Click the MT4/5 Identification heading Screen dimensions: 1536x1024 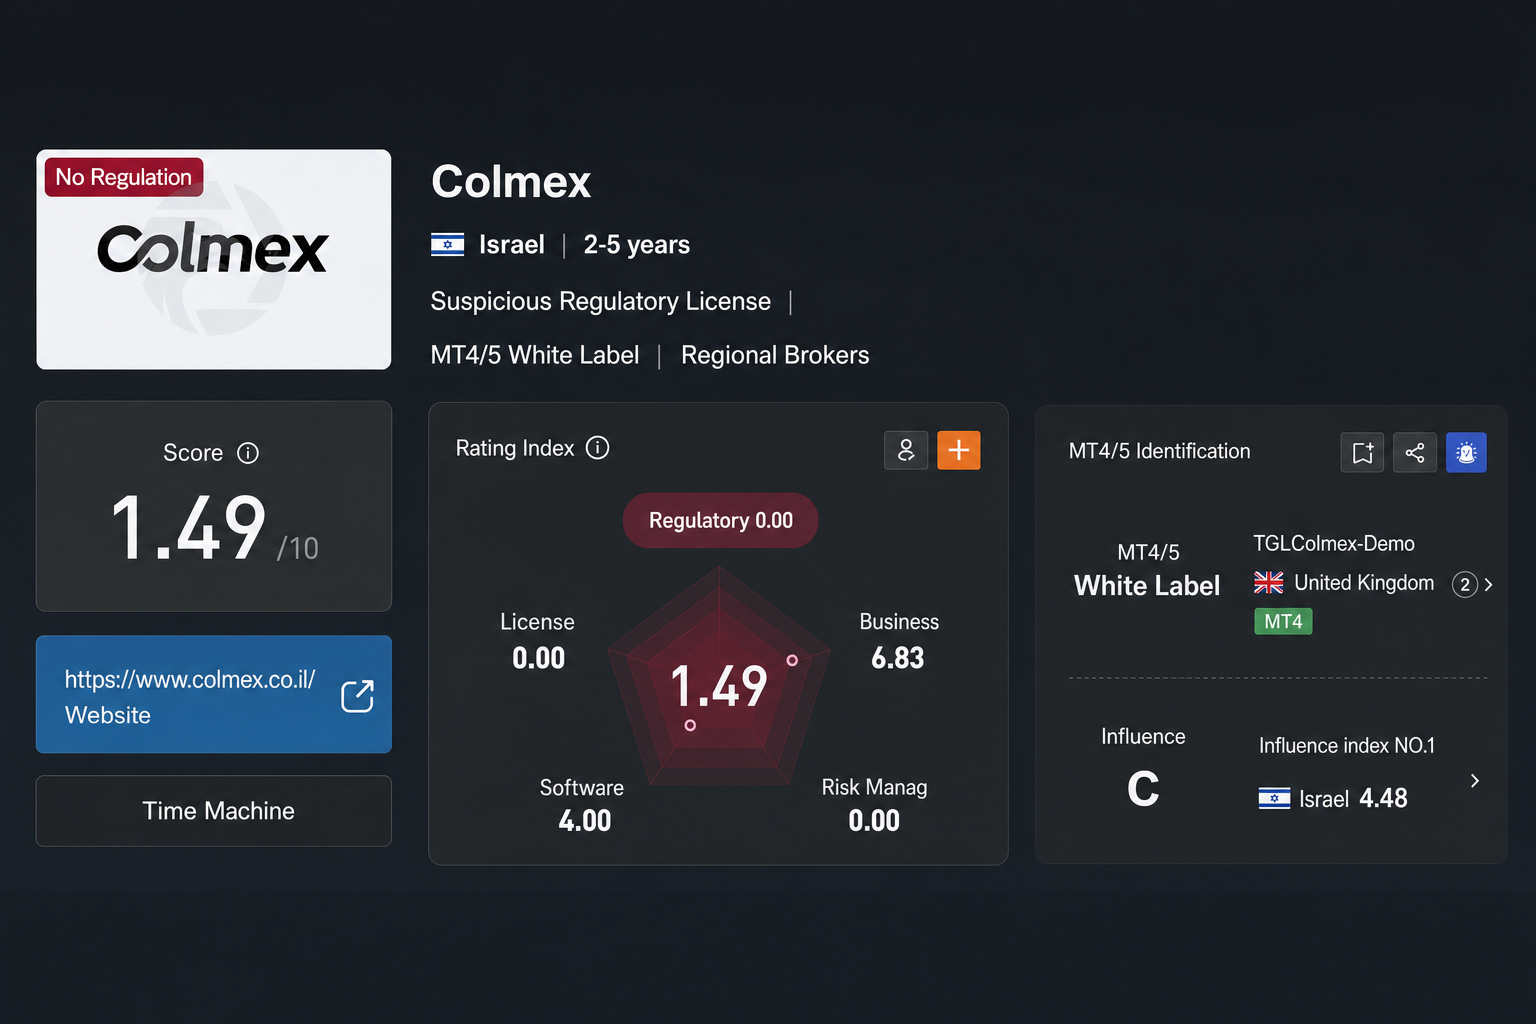[x=1159, y=451]
